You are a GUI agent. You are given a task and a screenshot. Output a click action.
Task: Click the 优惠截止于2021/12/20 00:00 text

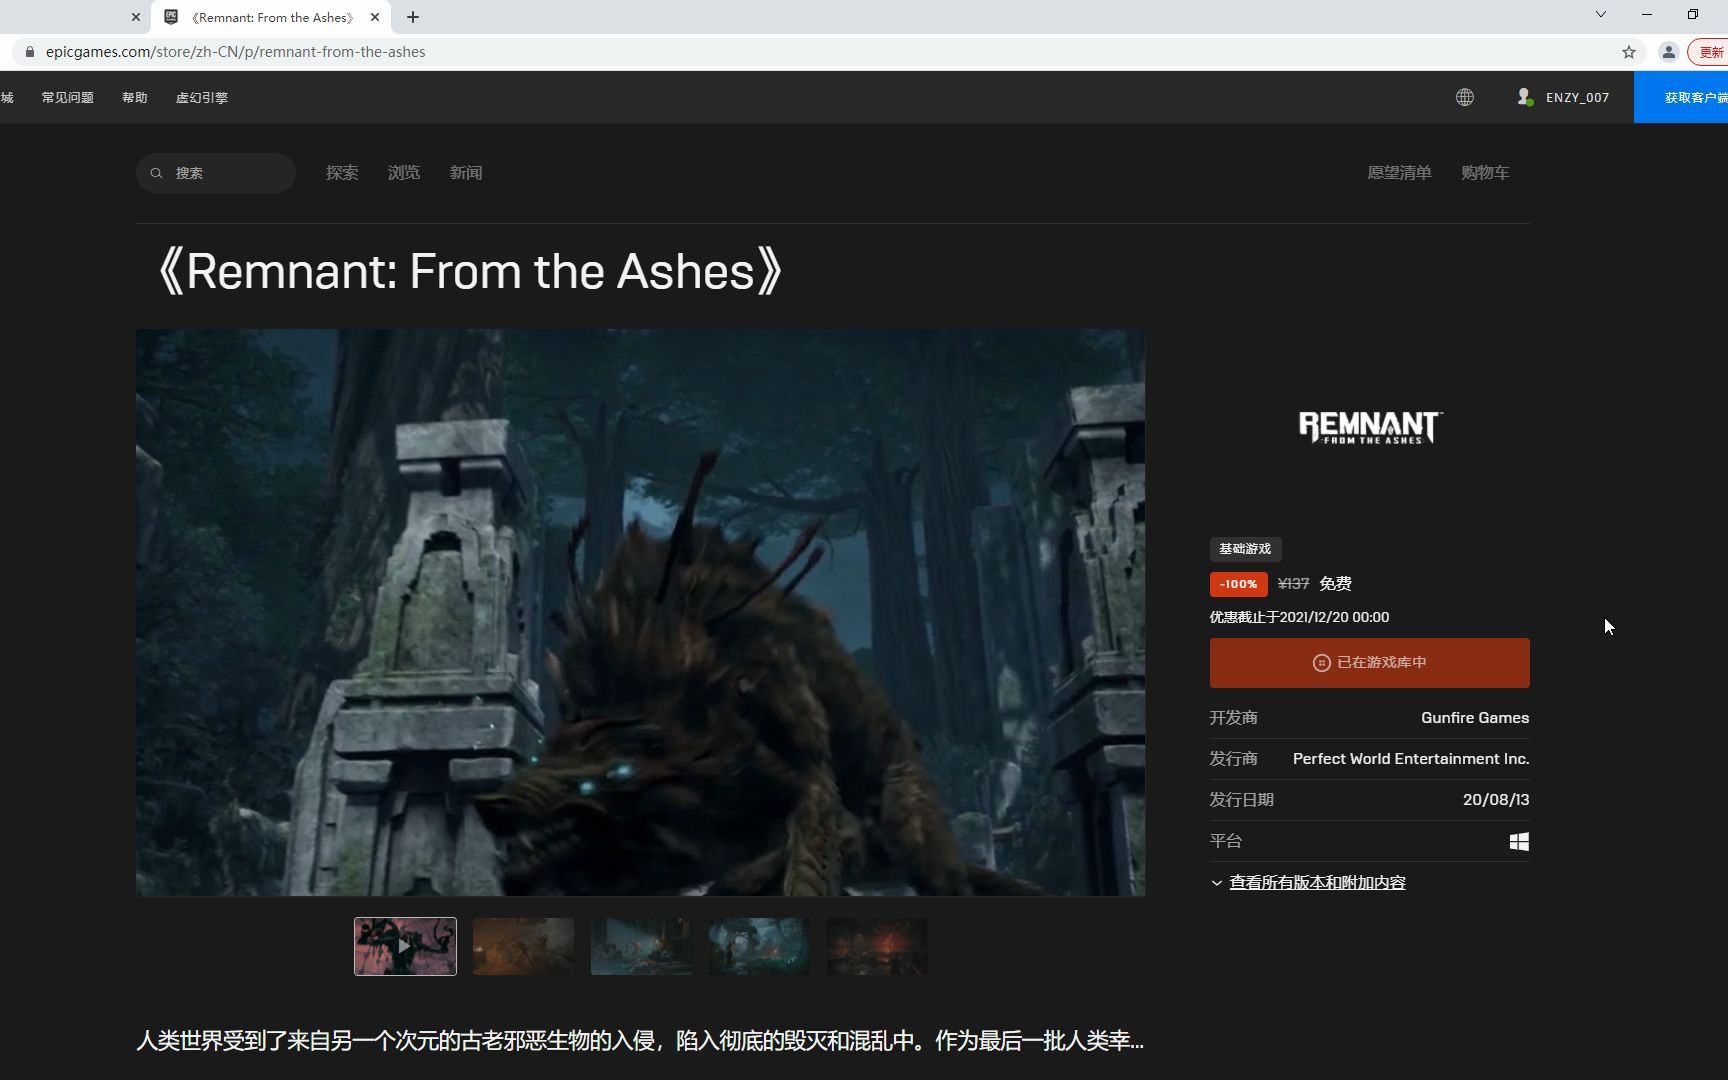pyautogui.click(x=1299, y=617)
